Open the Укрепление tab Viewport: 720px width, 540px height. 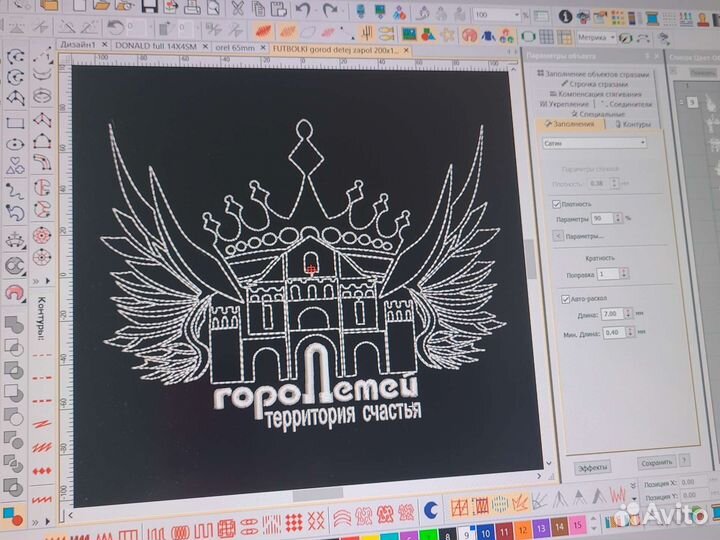564,104
